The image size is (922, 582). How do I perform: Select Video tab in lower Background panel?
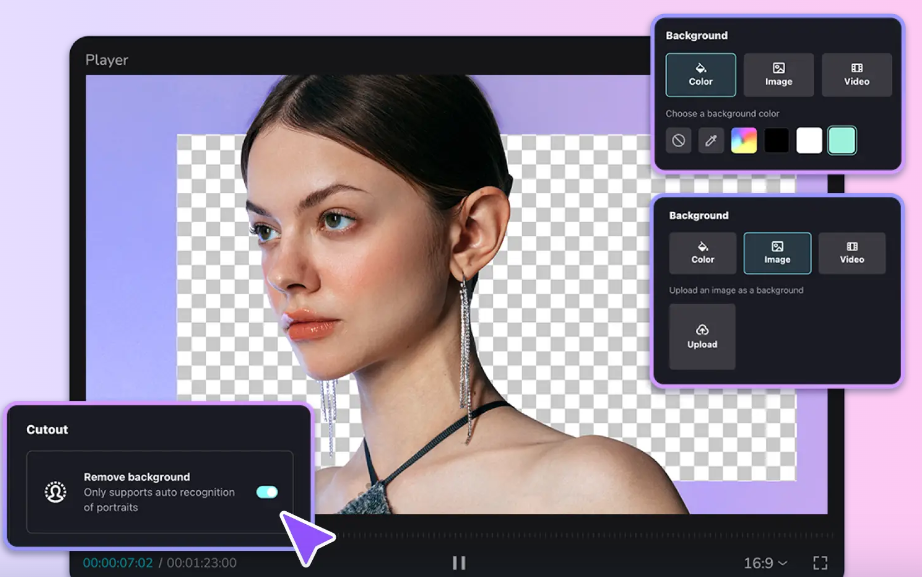852,253
